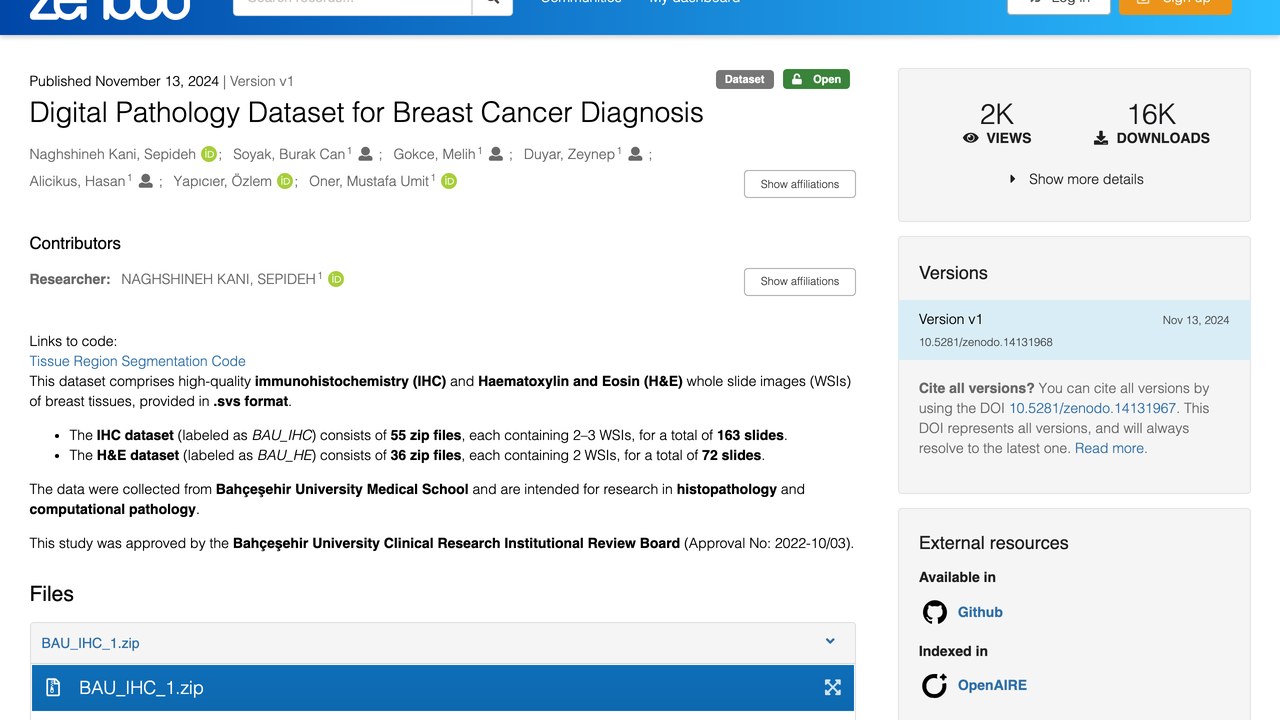Click the version DOI 10.5281/zenodo.14131968 text
The height and width of the screenshot is (720, 1280).
(985, 342)
